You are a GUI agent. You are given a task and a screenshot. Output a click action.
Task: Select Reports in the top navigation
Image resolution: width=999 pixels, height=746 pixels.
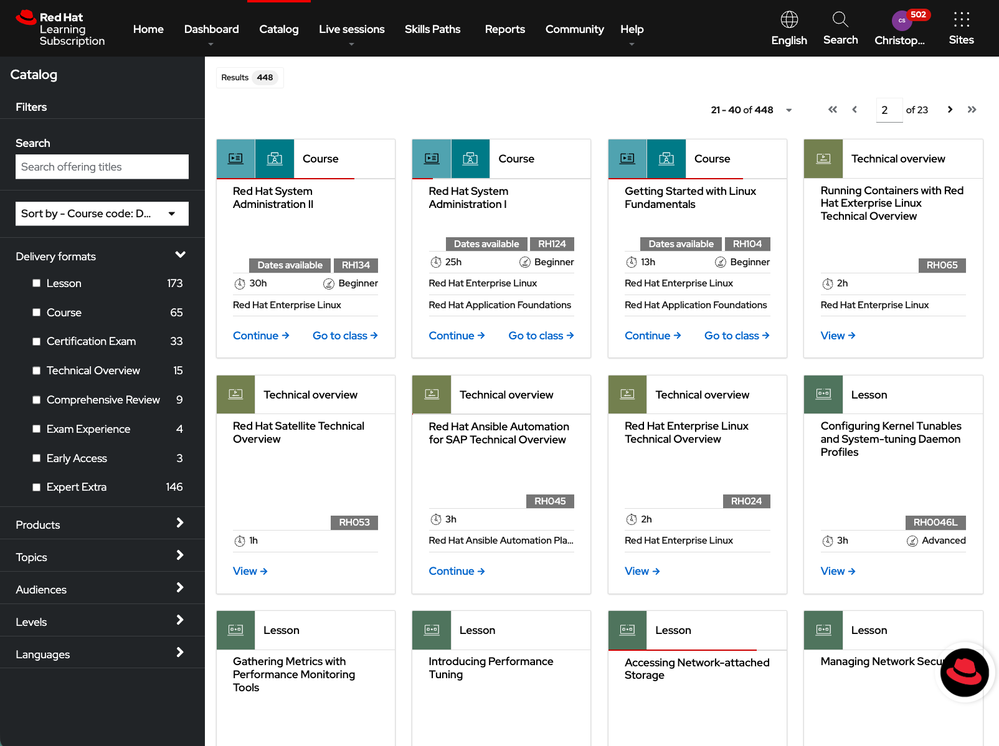pos(505,29)
